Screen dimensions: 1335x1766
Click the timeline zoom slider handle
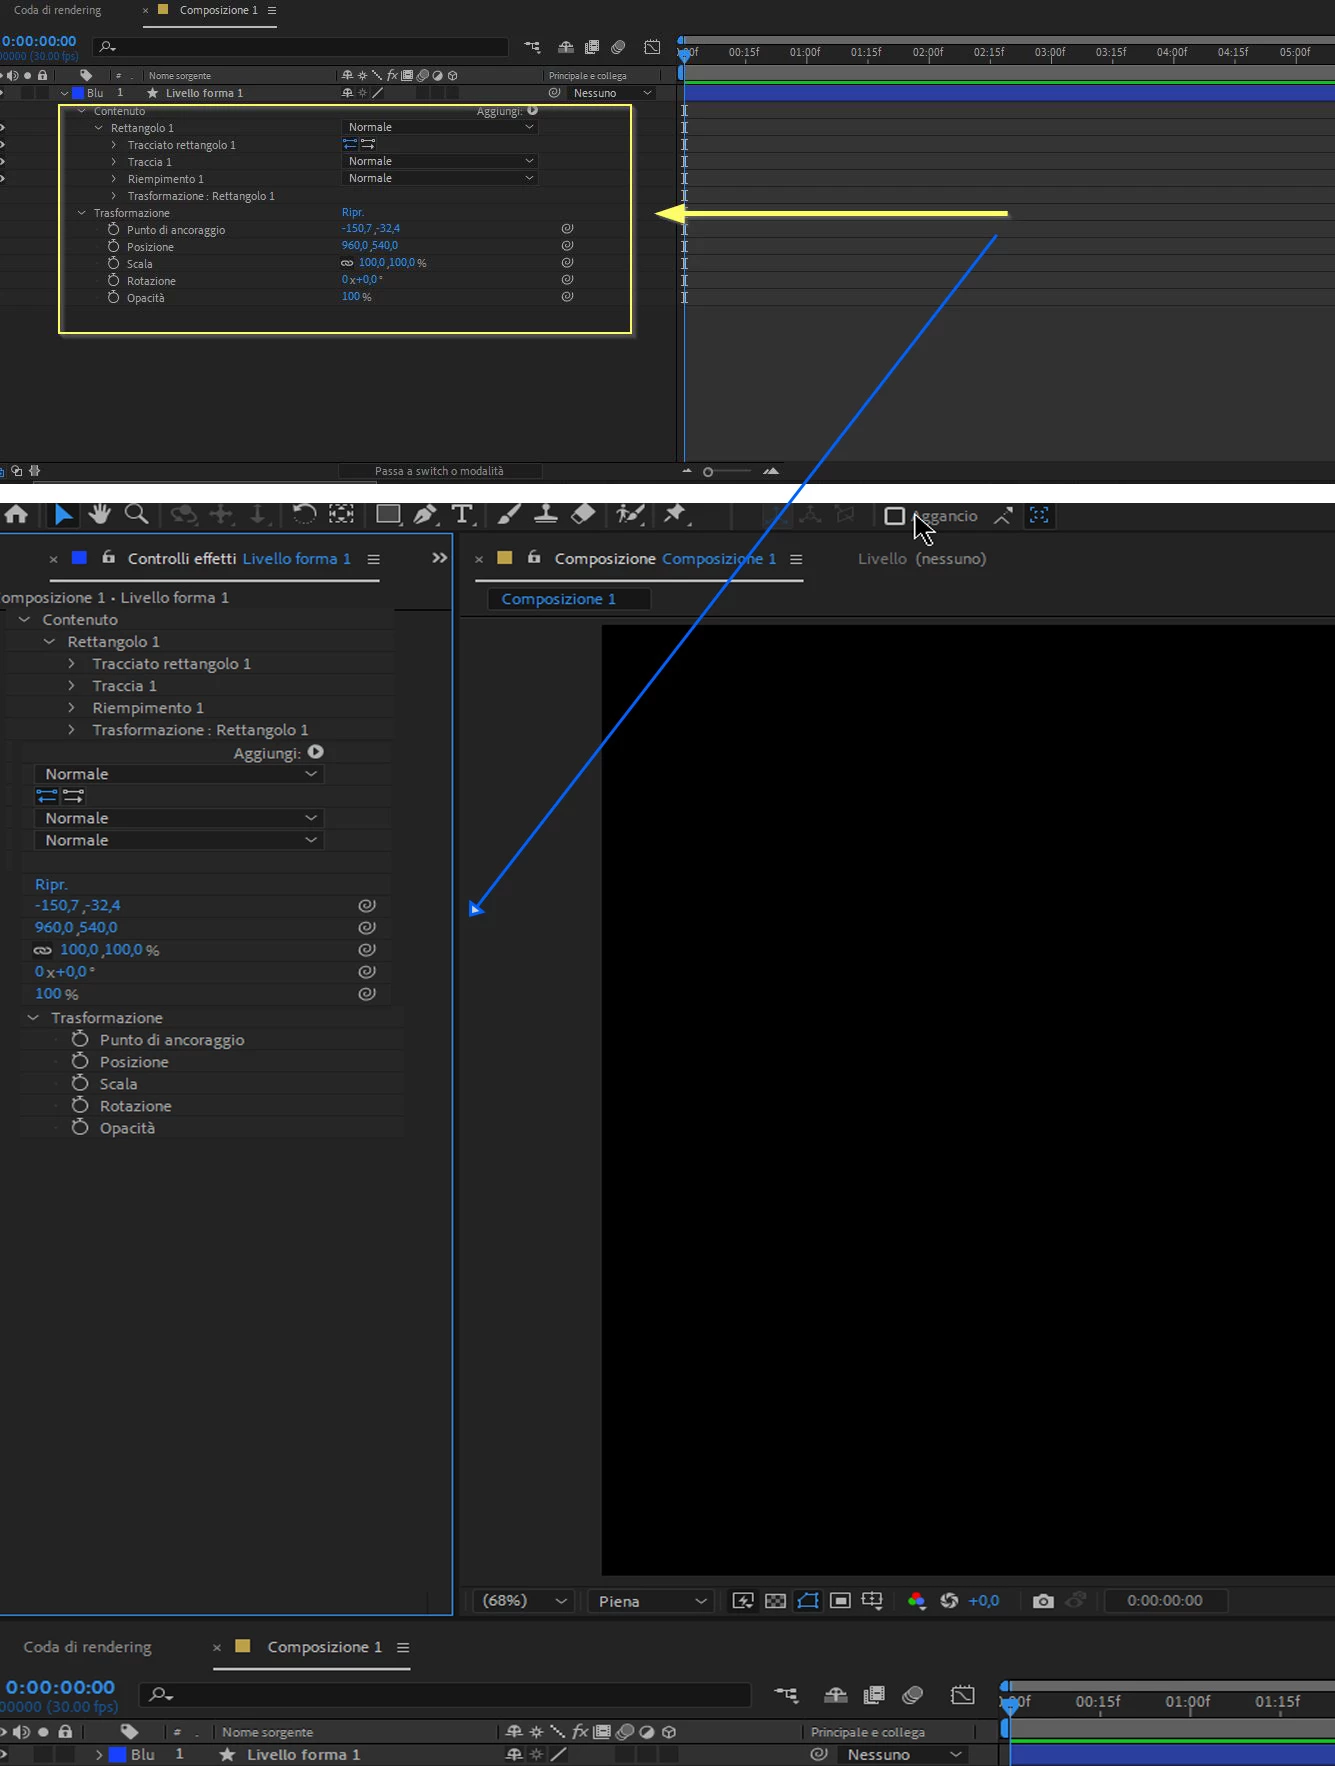(x=708, y=471)
